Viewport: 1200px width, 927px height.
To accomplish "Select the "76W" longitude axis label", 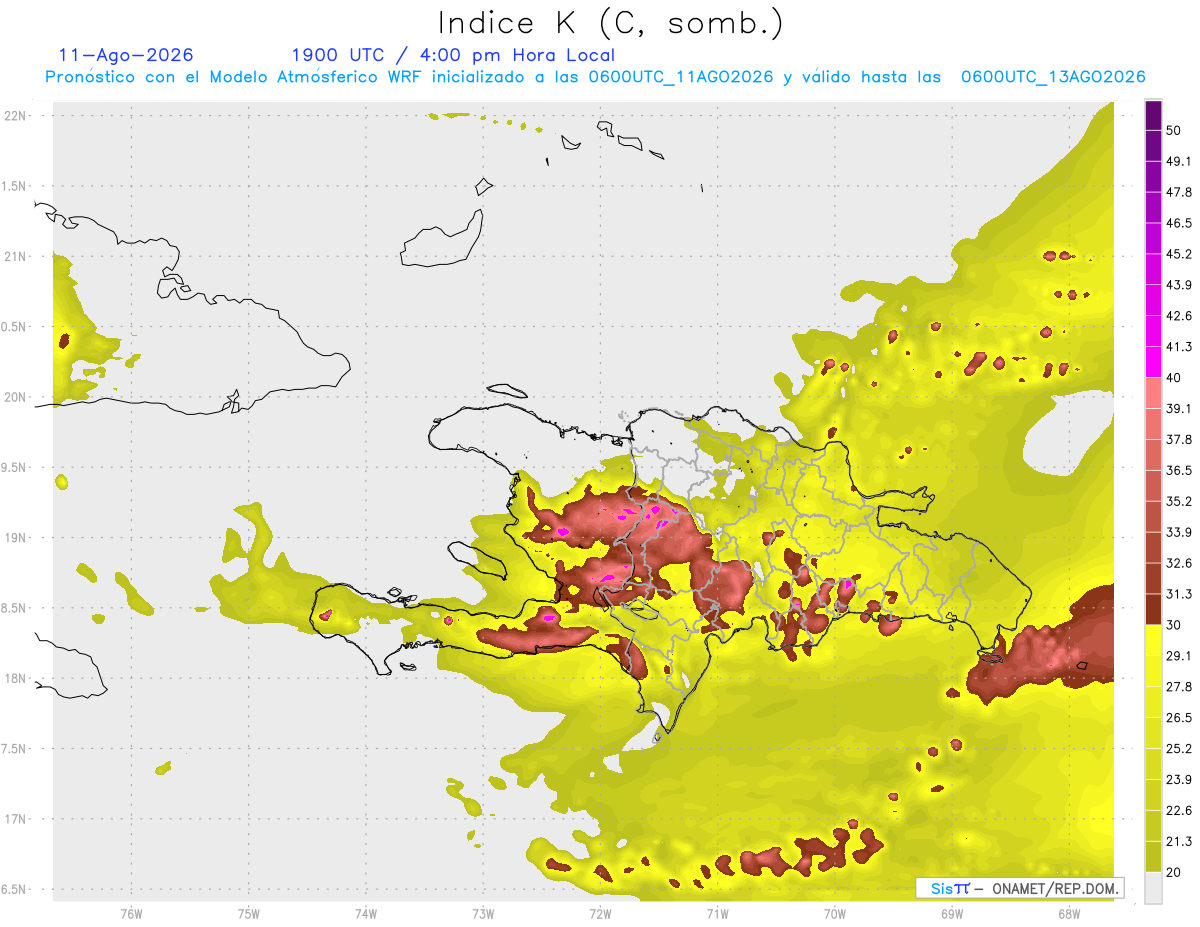I will [x=131, y=913].
